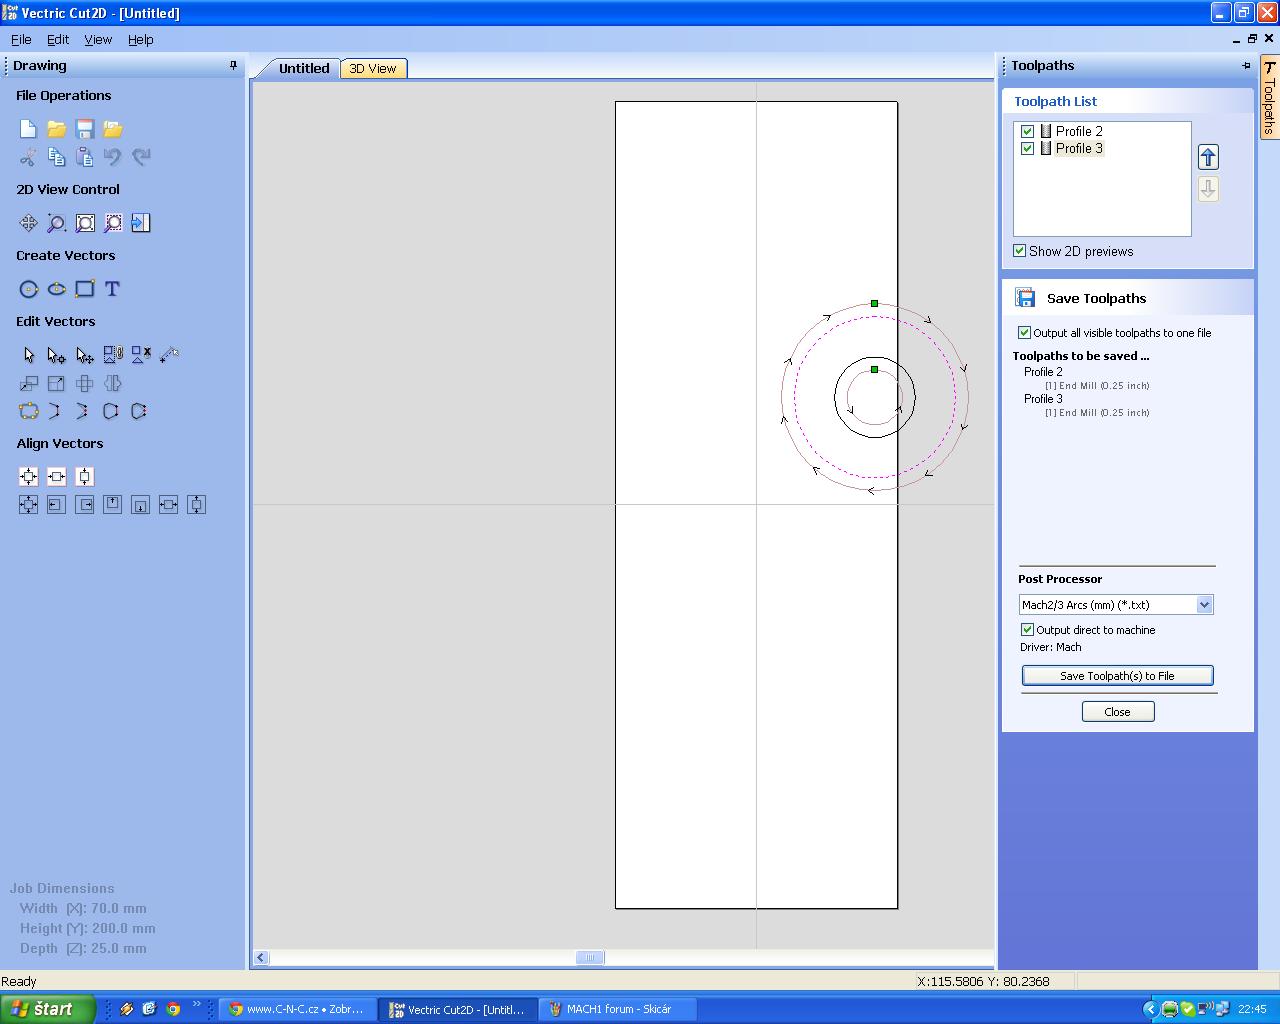1280x1024 pixels.
Task: Switch to the 3D View tab
Action: 373,68
